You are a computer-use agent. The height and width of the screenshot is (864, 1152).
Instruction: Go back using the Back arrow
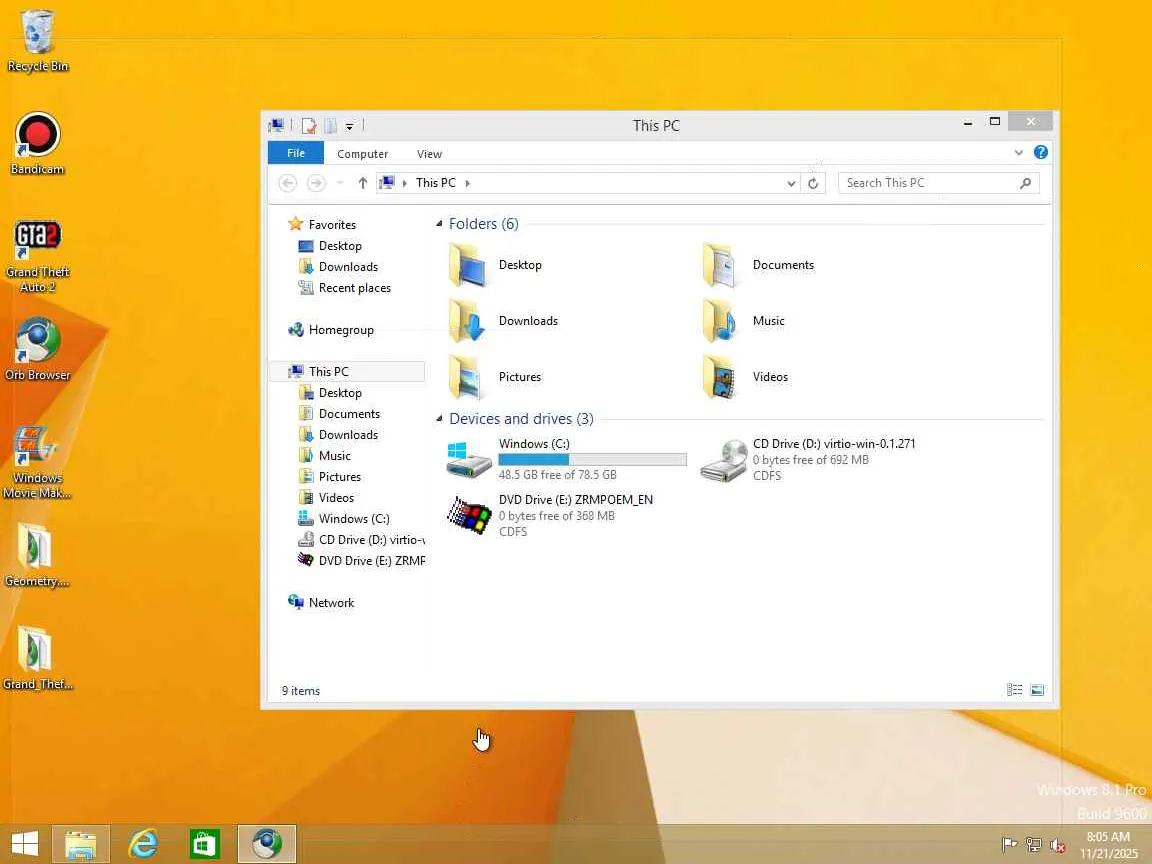pyautogui.click(x=288, y=183)
